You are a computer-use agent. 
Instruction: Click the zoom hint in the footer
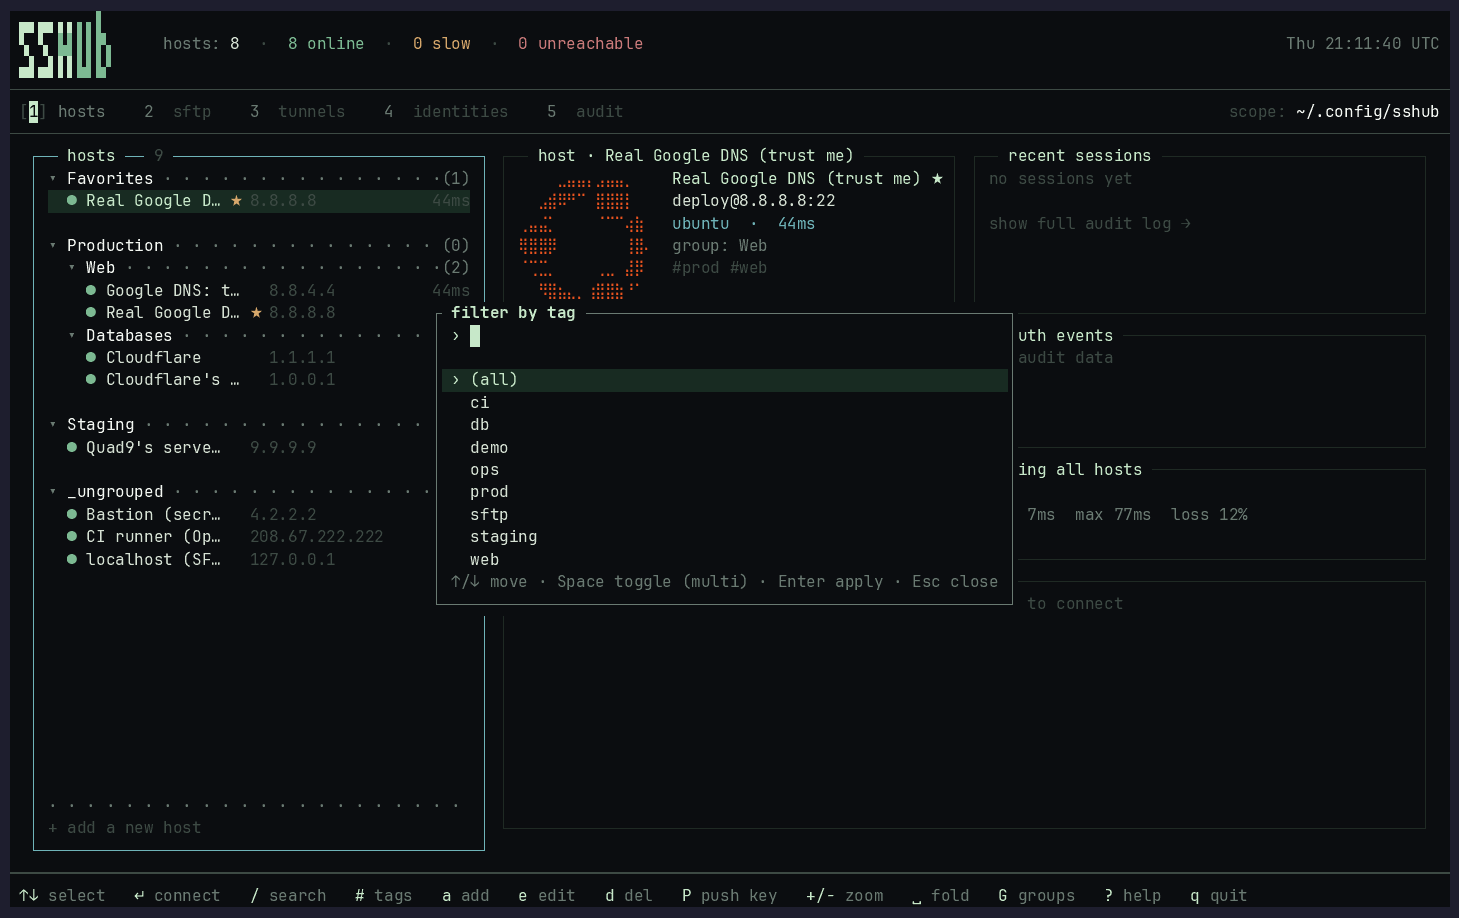point(845,896)
